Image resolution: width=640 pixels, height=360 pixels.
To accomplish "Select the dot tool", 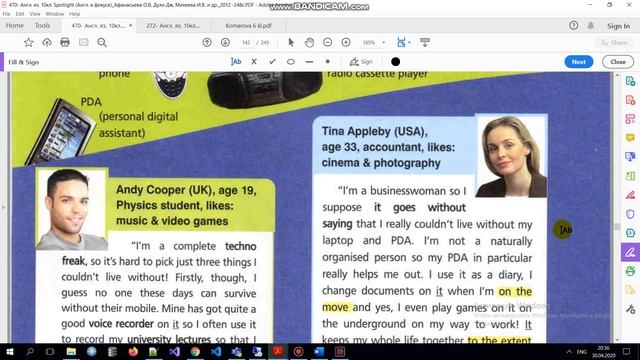I will (327, 62).
